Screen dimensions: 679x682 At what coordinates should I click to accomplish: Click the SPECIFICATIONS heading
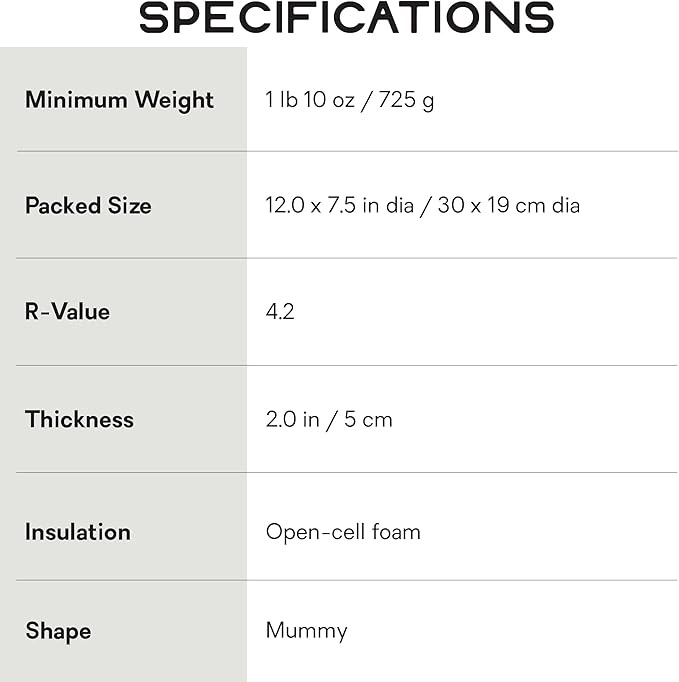click(346, 17)
